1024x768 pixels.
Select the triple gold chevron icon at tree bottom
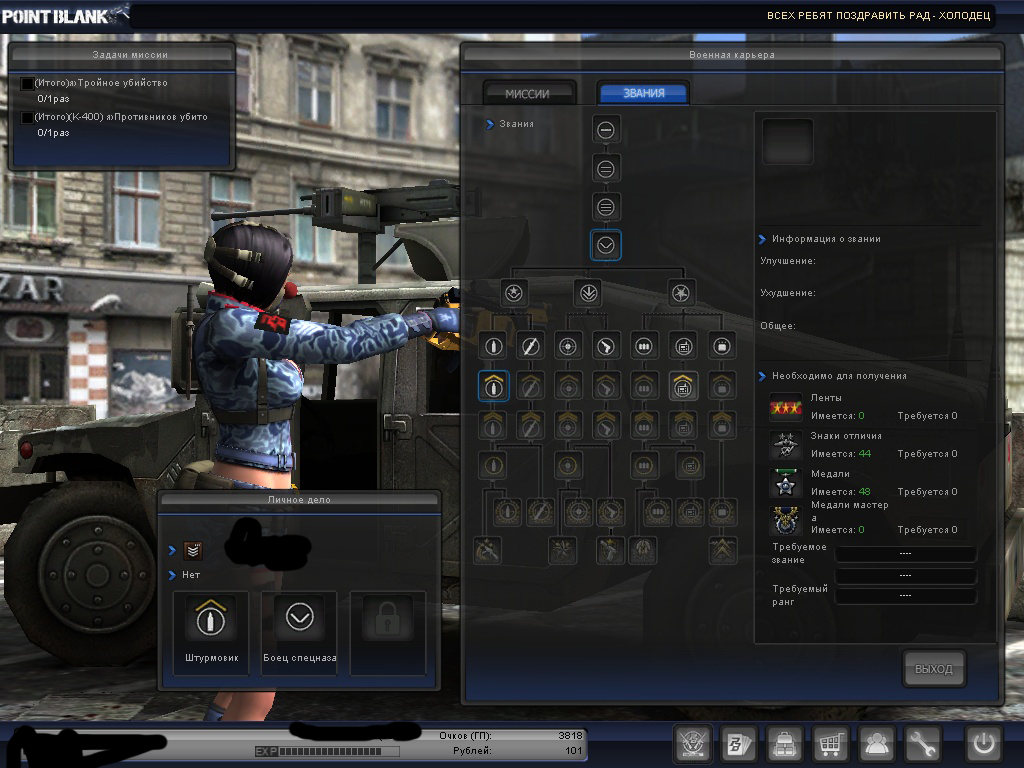pos(722,549)
